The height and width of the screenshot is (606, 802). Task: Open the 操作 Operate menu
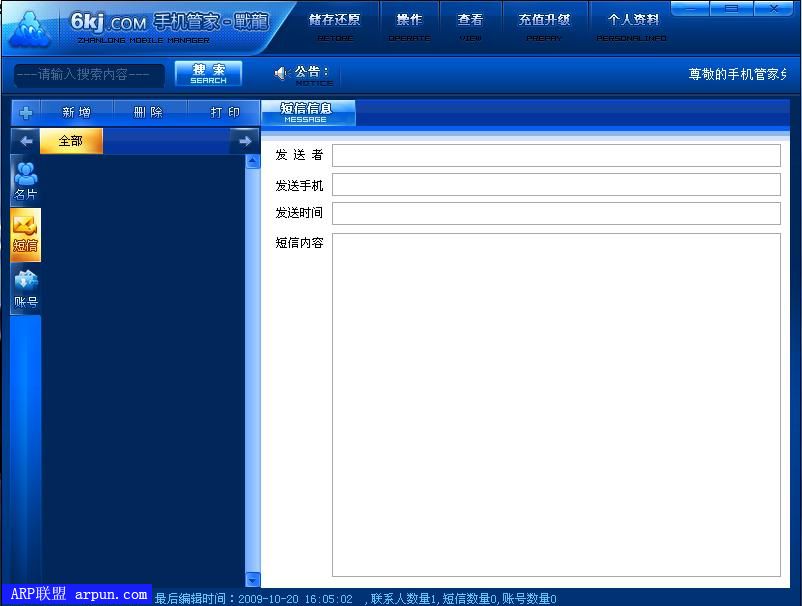[x=409, y=26]
